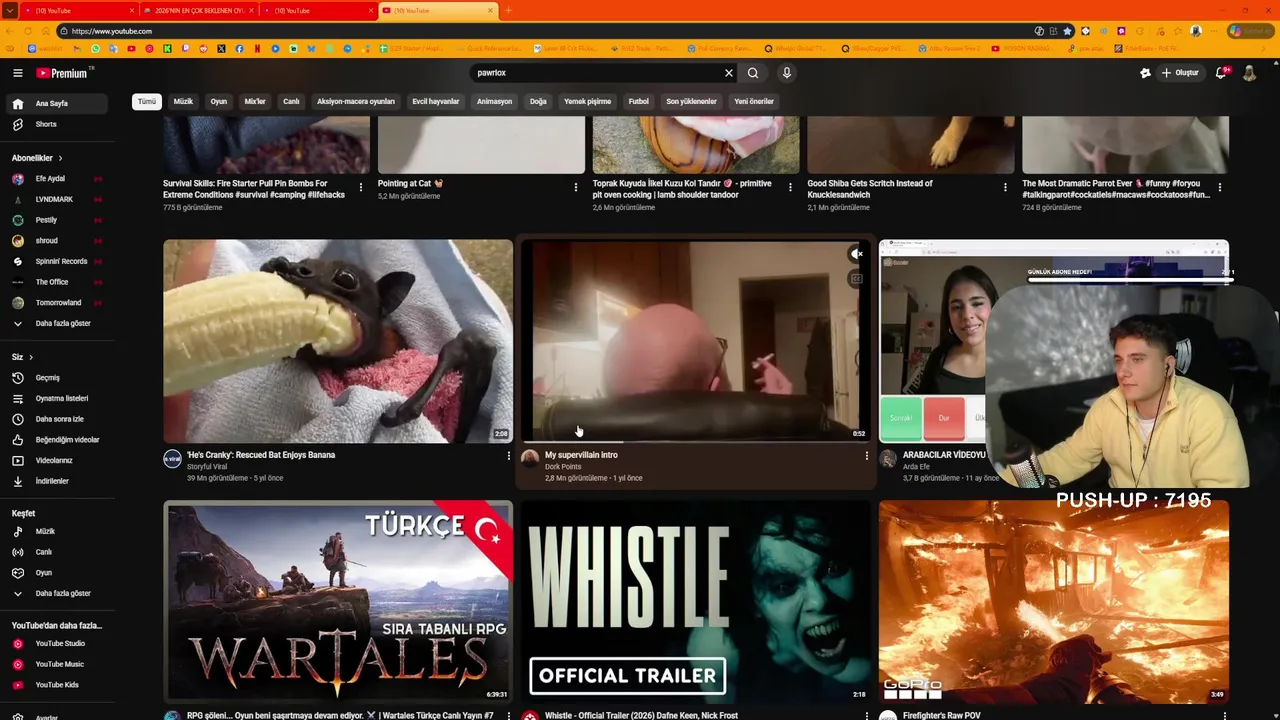Select the Oyun filter chip
The height and width of the screenshot is (720, 1280).
click(x=219, y=101)
